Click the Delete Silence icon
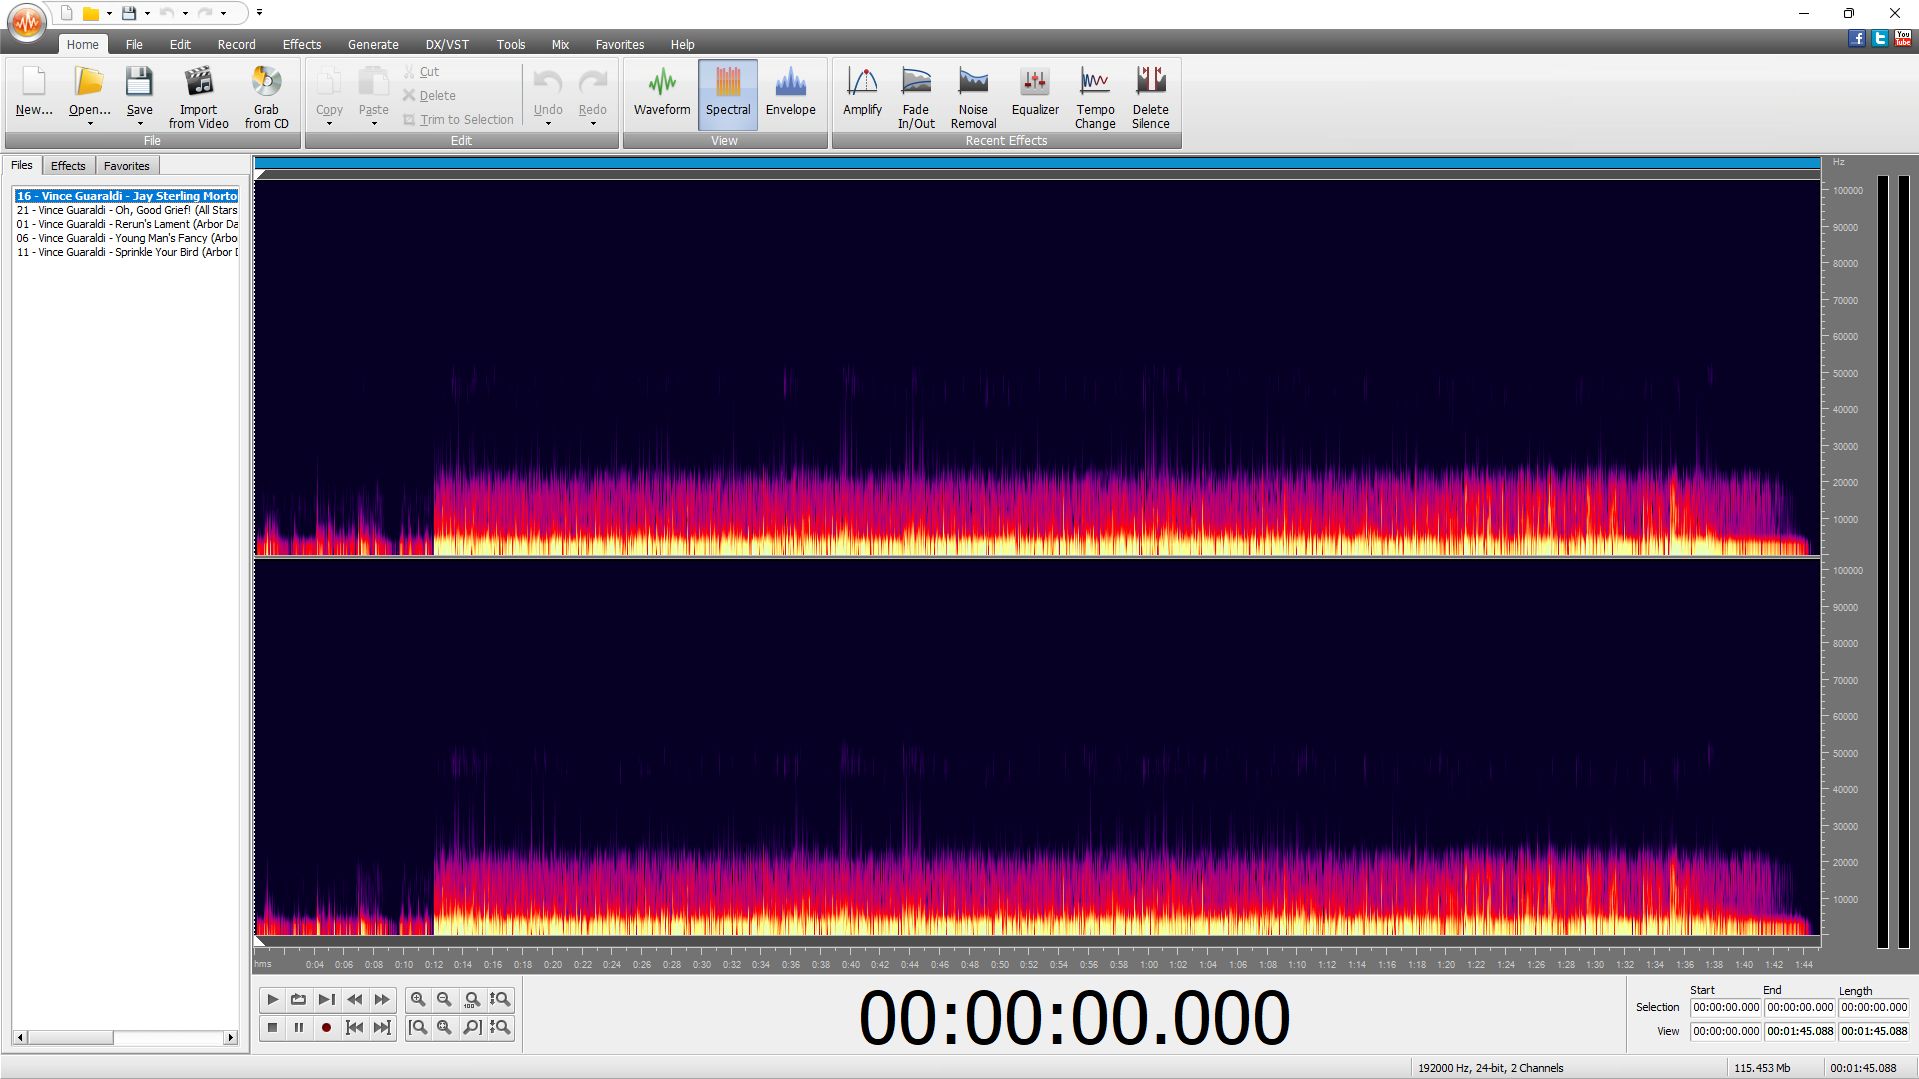 pyautogui.click(x=1150, y=97)
